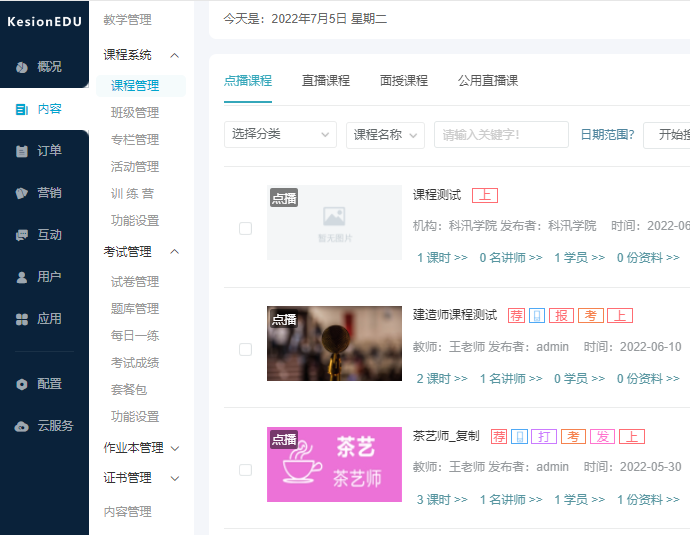Image resolution: width=690 pixels, height=535 pixels.
Task: Click the 2 课时 link for 建造师课程测试
Action: point(442,379)
